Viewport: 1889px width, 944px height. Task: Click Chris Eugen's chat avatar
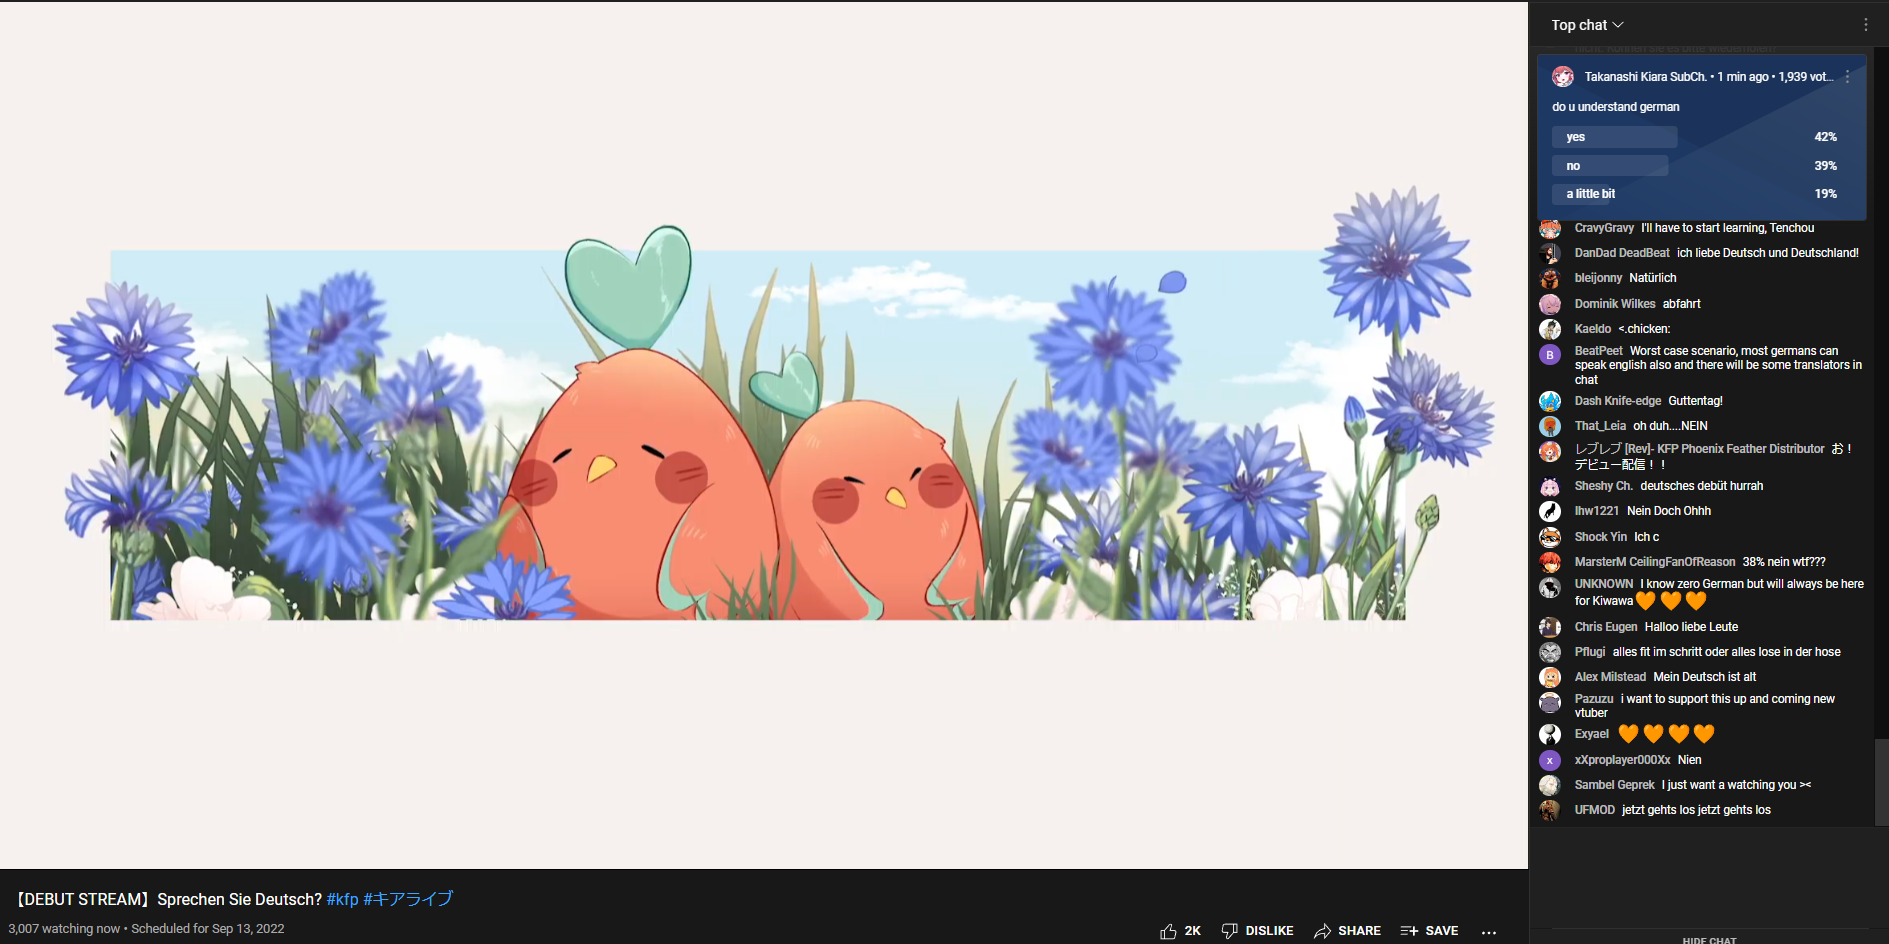coord(1550,628)
